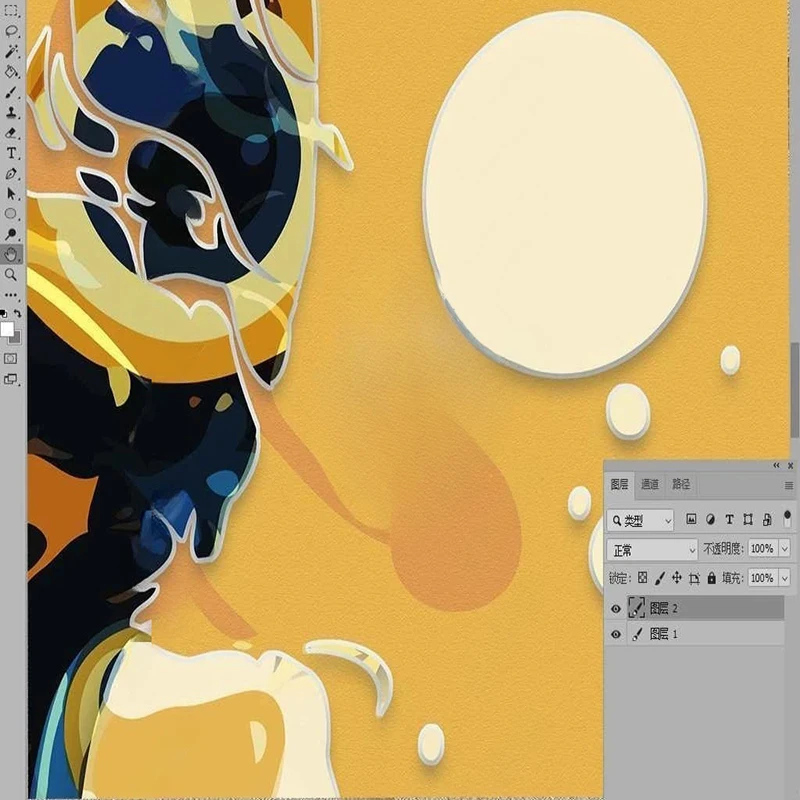Switch to the 路径 tab
This screenshot has width=800, height=800.
pos(681,484)
